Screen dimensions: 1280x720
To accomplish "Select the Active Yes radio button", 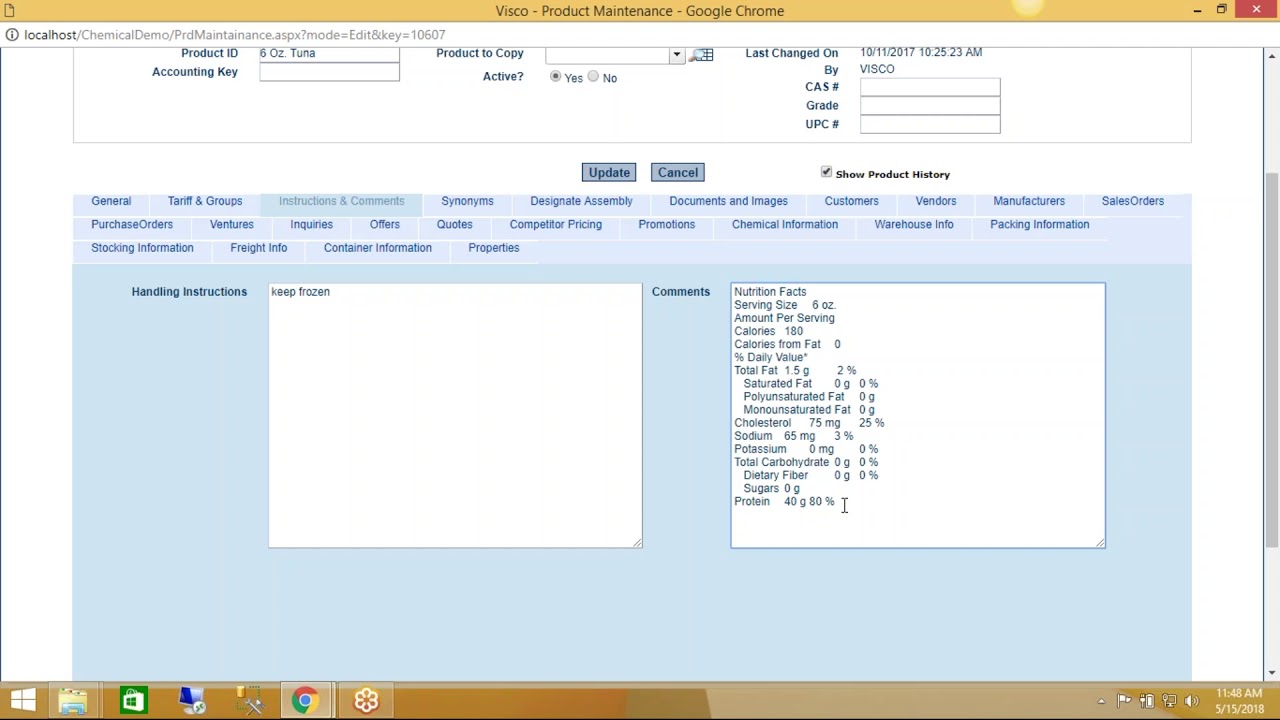I will coord(556,77).
